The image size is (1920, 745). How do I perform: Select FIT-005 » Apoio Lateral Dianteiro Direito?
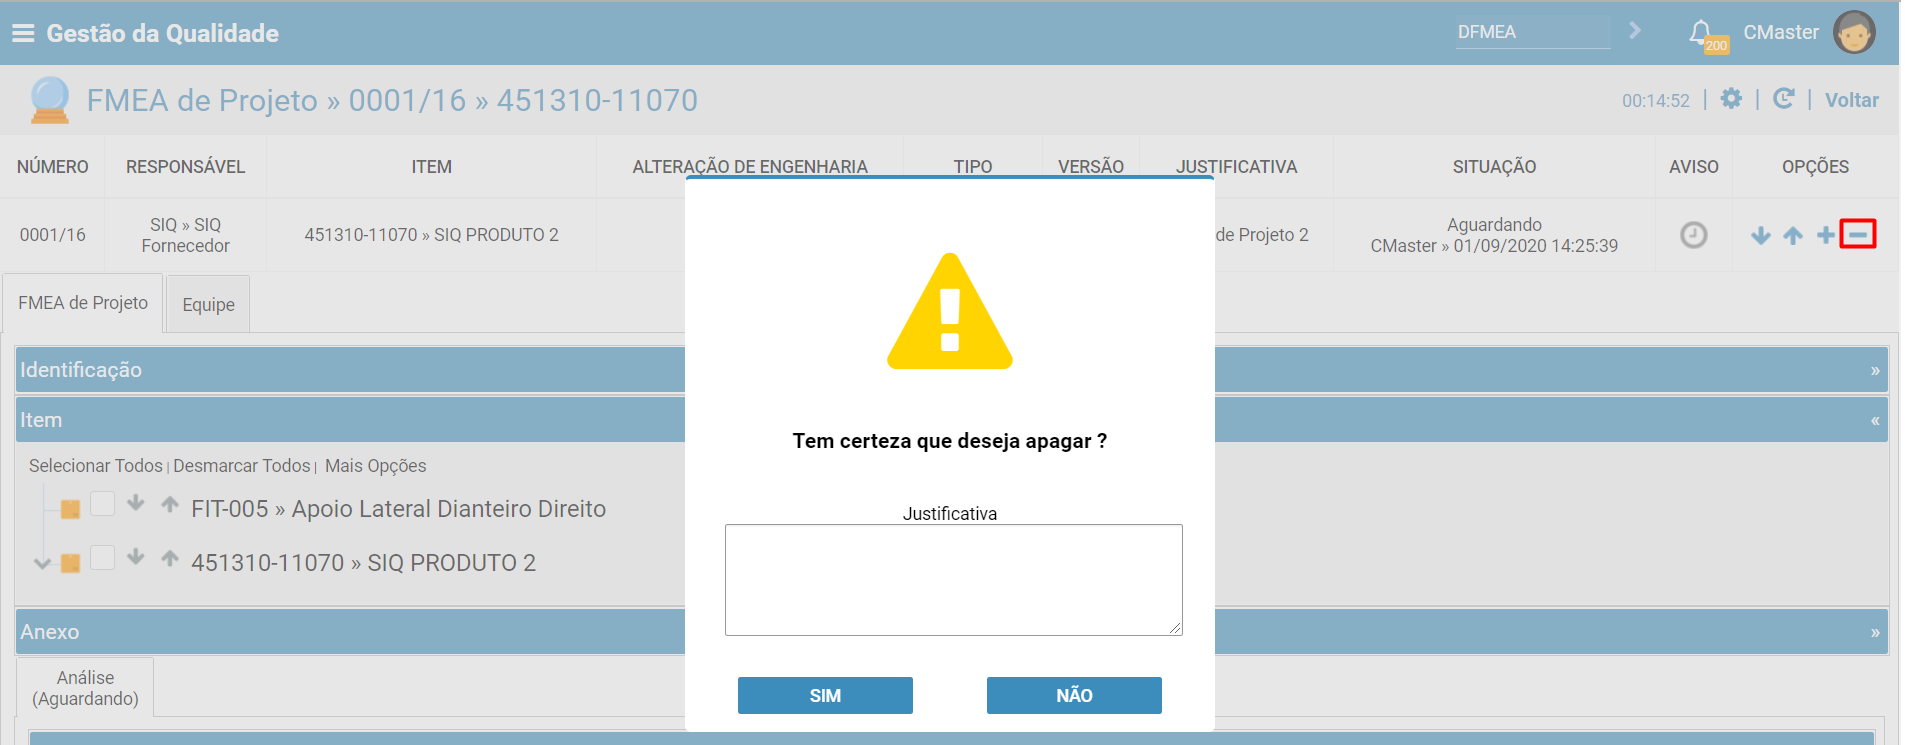click(398, 509)
